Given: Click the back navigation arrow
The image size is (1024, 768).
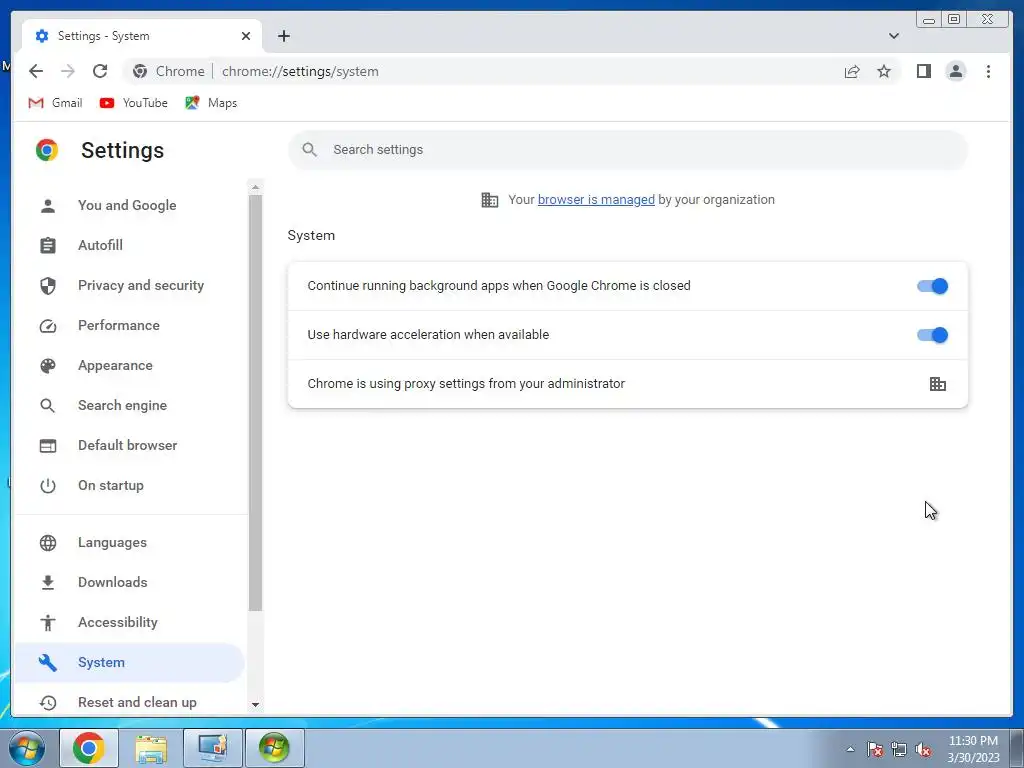Looking at the screenshot, I should [x=36, y=71].
